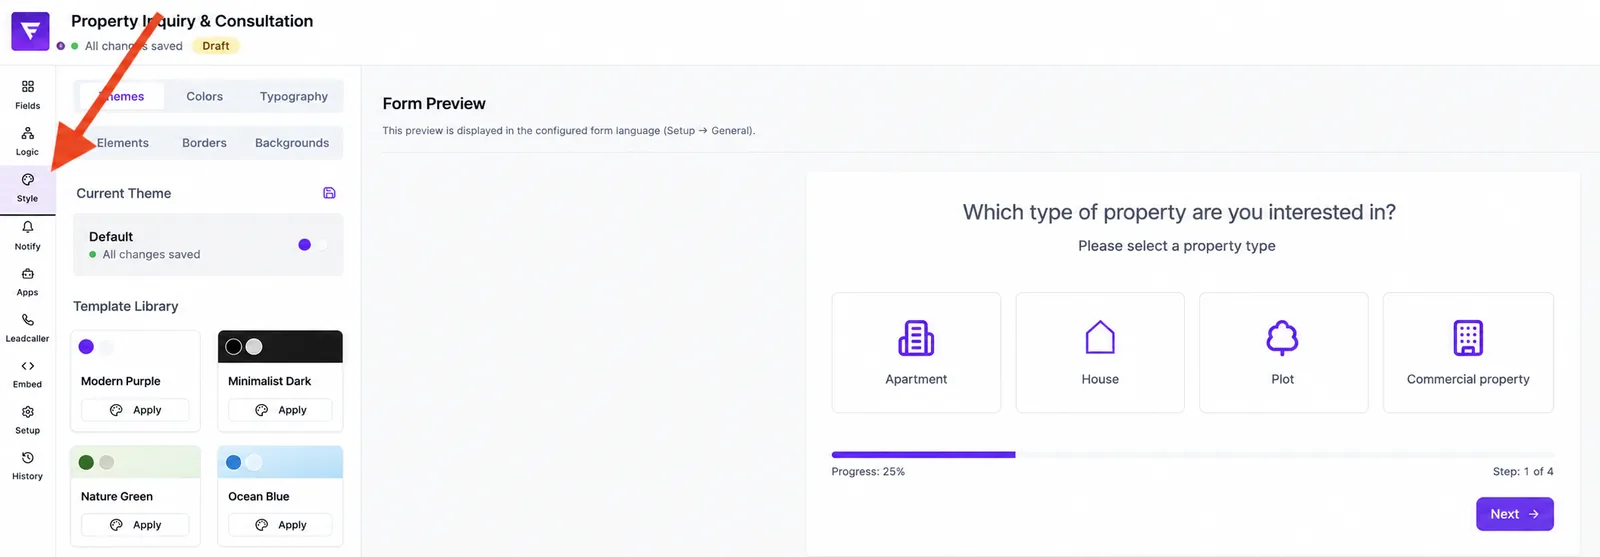
Task: Click the purple app logo icon
Action: tap(30, 31)
